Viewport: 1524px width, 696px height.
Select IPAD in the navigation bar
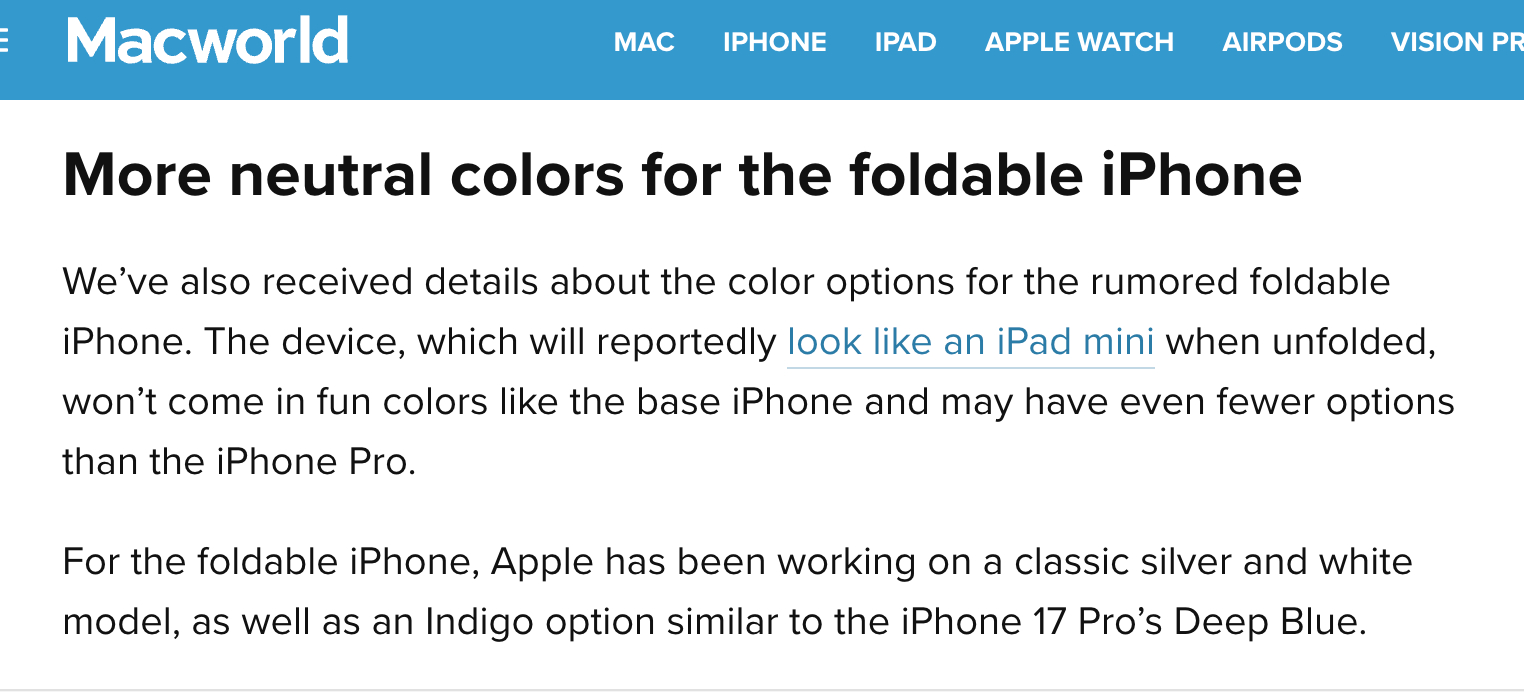pyautogui.click(x=905, y=42)
